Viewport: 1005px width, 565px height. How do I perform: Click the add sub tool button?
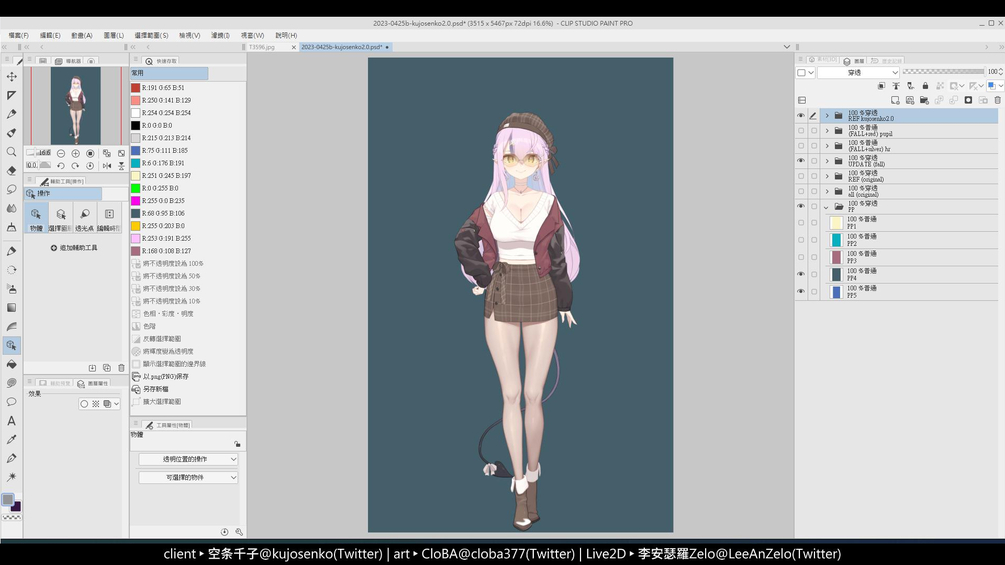coord(74,248)
